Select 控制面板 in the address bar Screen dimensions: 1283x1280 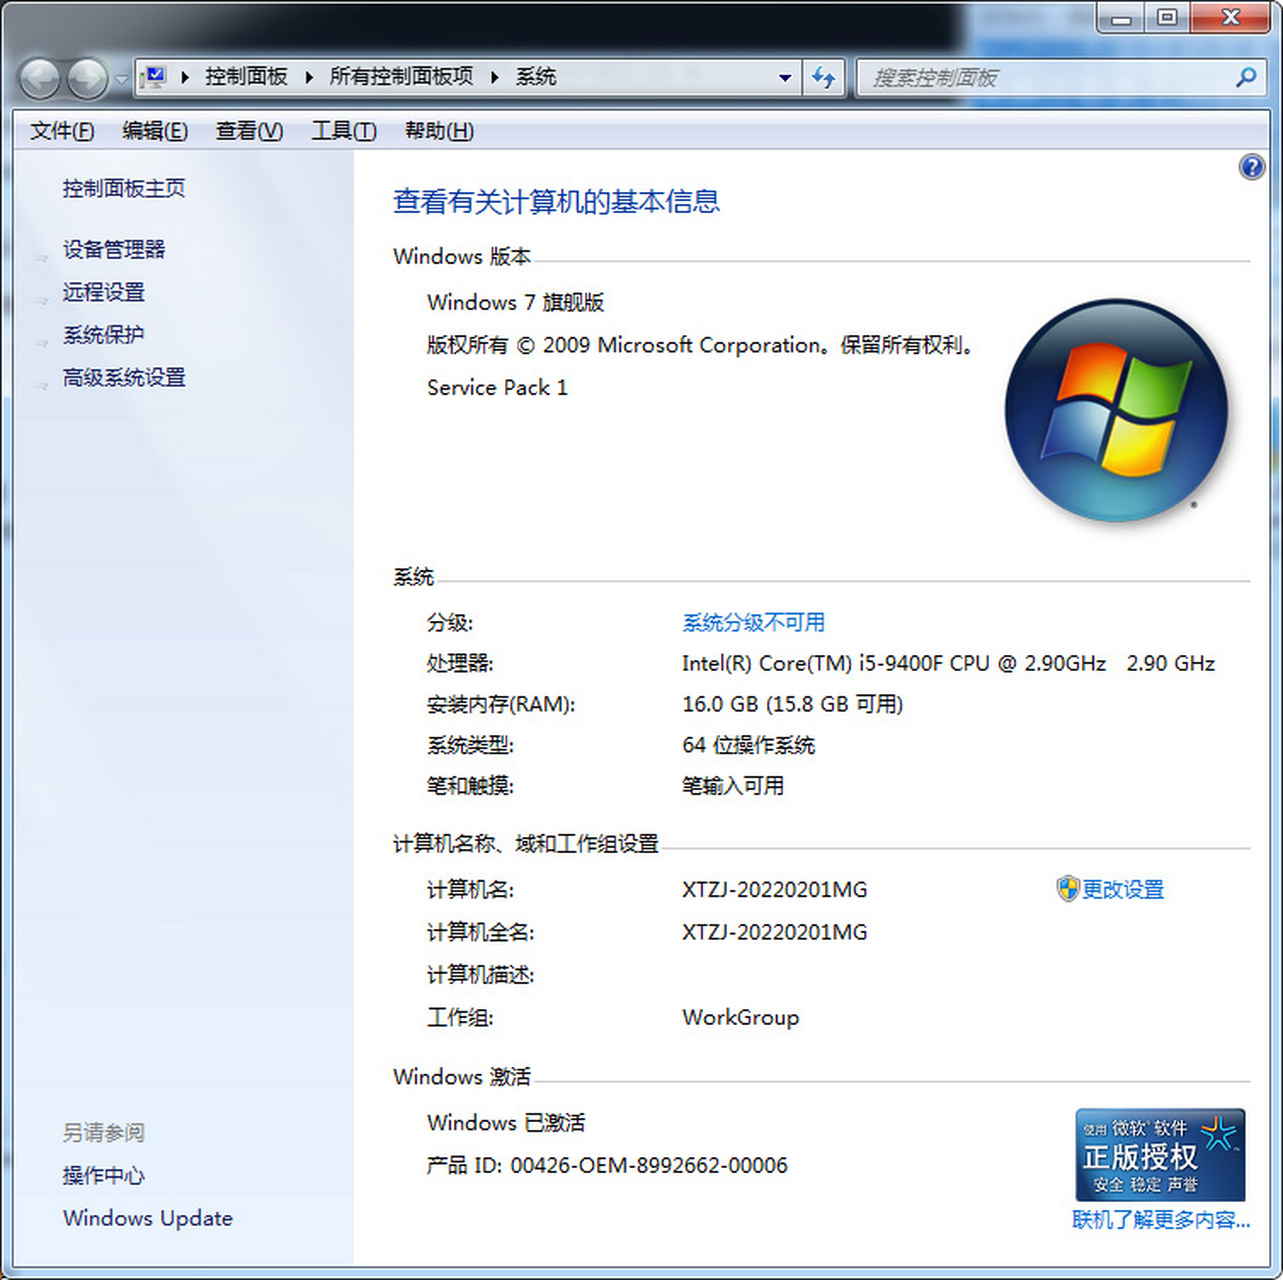point(246,77)
